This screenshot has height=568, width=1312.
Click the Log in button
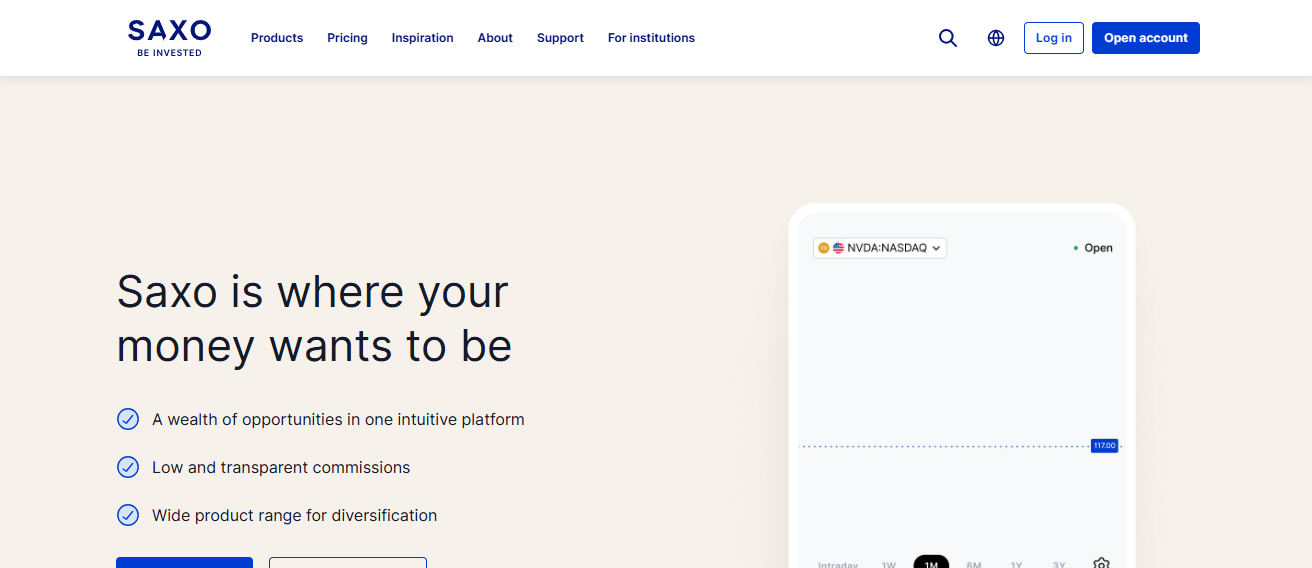tap(1053, 38)
